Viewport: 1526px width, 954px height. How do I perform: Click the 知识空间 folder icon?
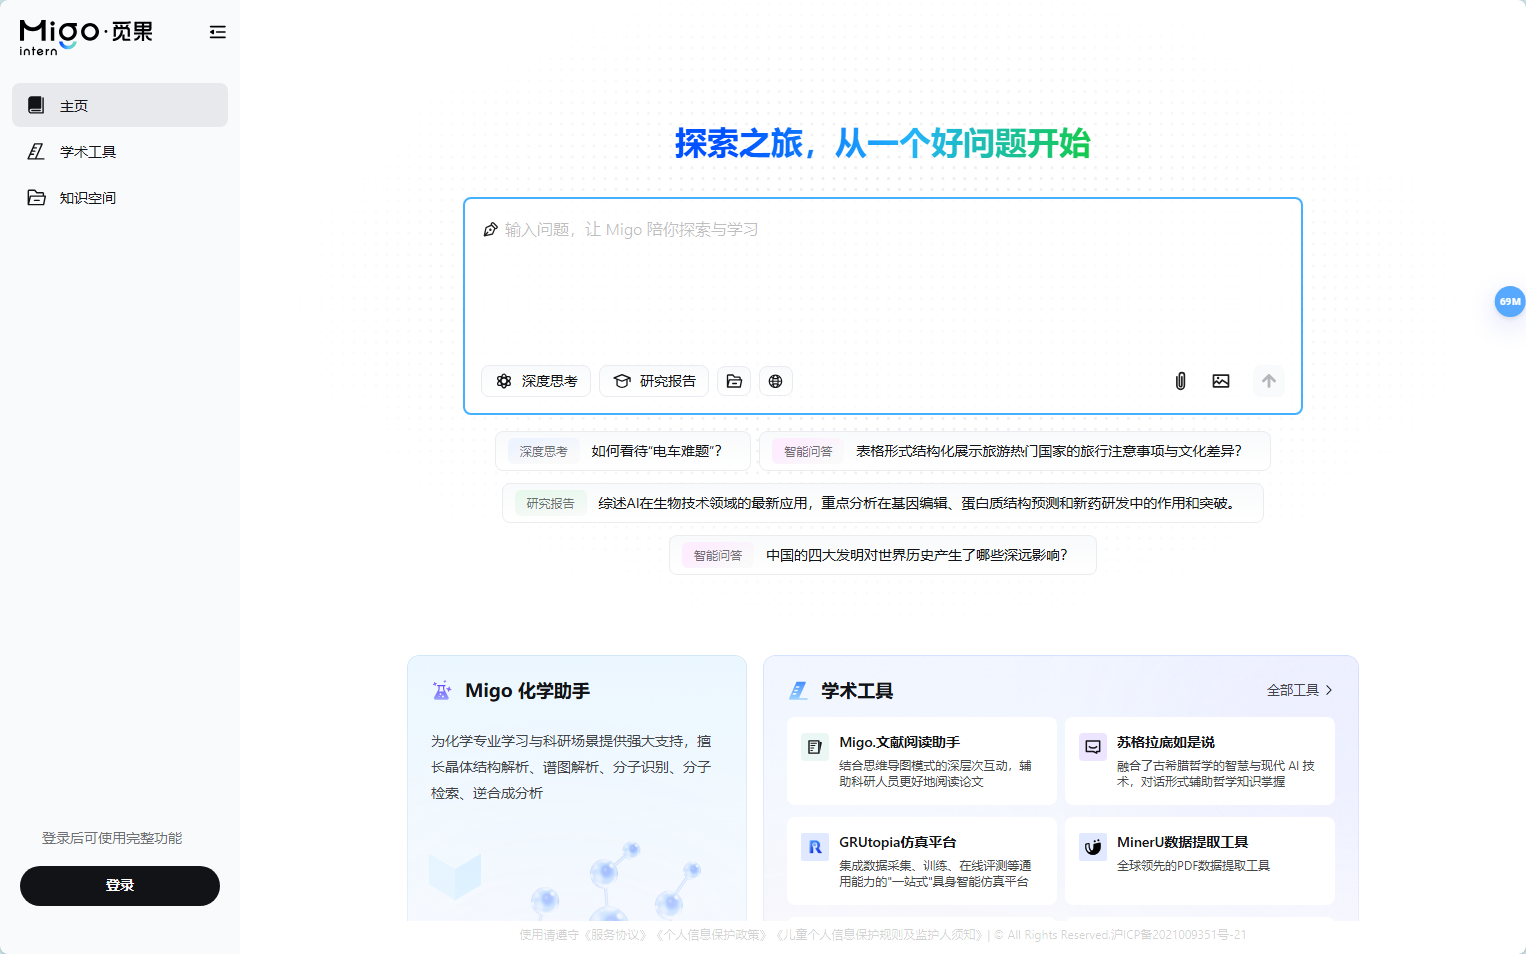[36, 197]
